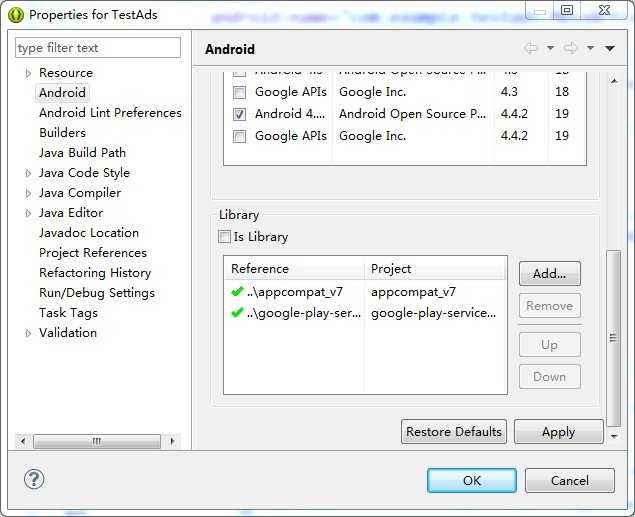This screenshot has height=517, width=635.
Task: Click left arrow of tree horizontal scrollbar
Action: 23,441
